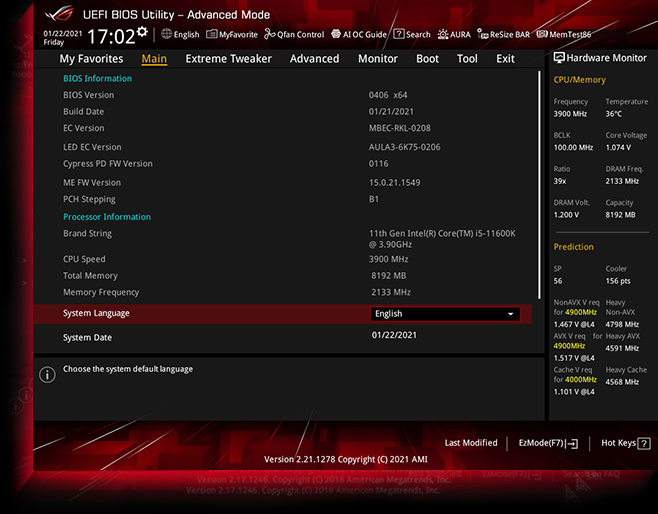Viewport: 658px width, 514px height.
Task: Click the Cooler 156 pts value
Action: pos(618,281)
